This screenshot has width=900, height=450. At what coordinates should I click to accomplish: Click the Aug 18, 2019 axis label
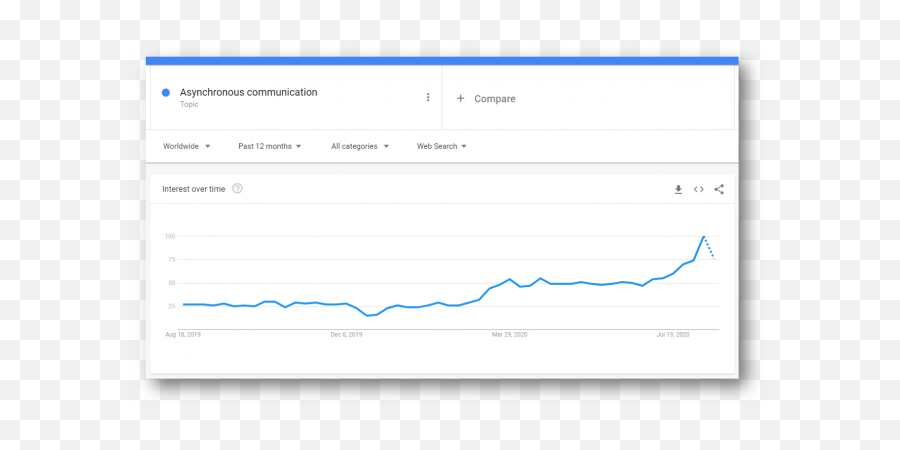(x=183, y=335)
